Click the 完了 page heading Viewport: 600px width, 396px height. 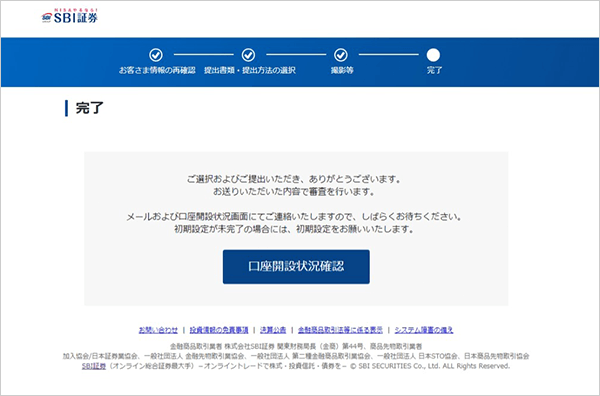[x=90, y=108]
